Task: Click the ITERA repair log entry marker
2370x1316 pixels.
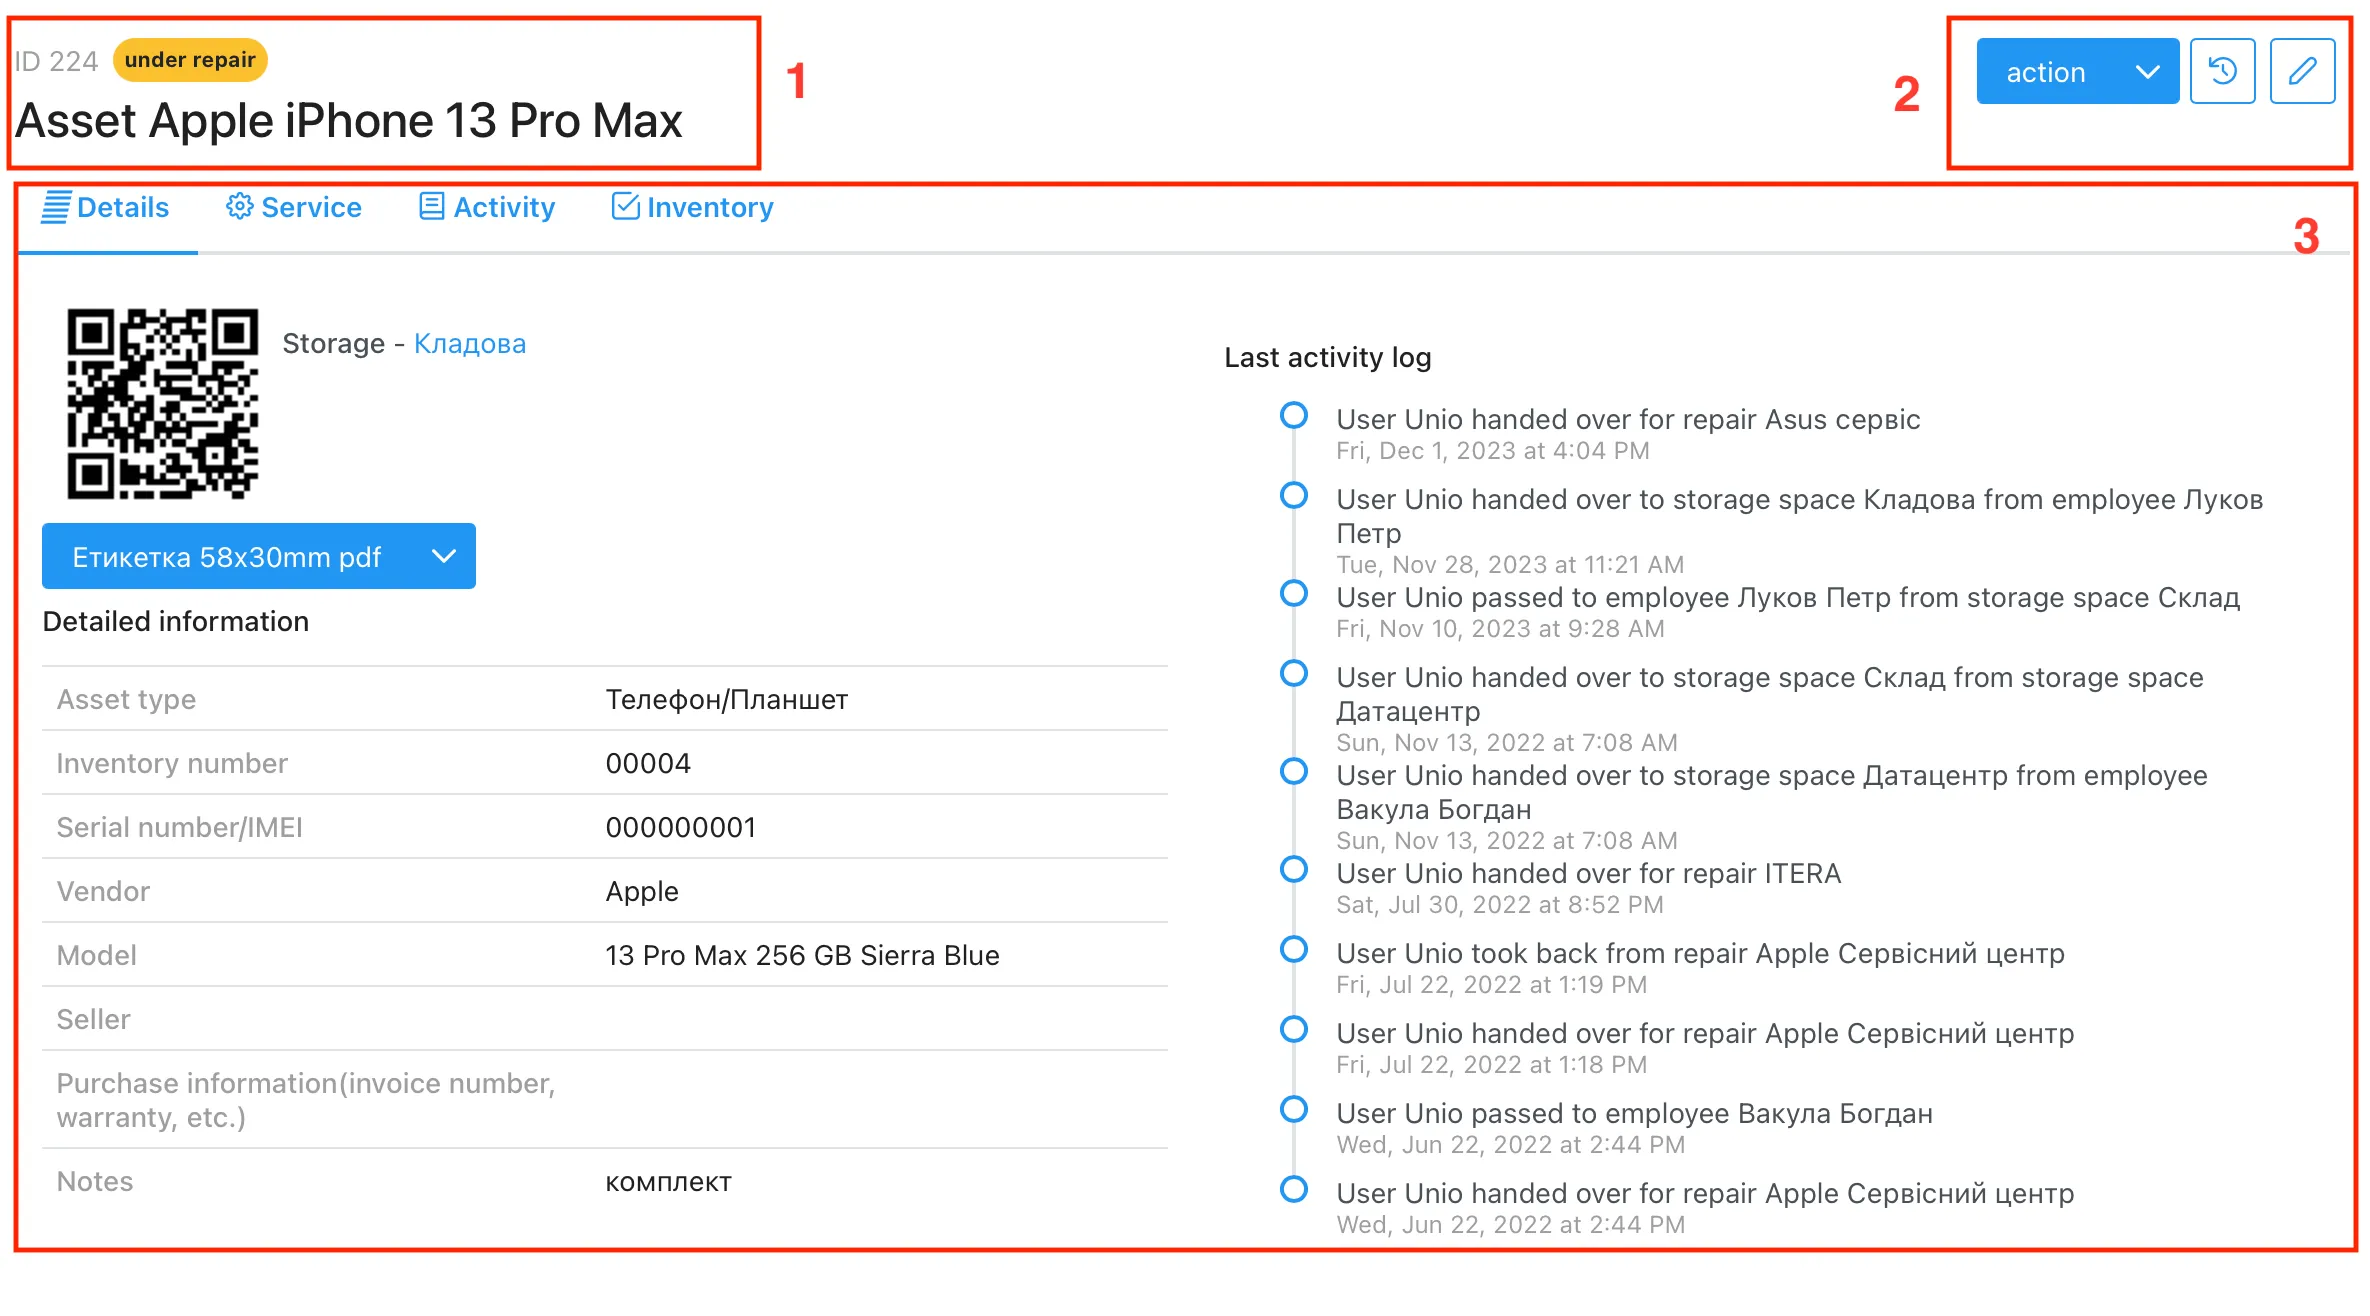Action: (1293, 869)
